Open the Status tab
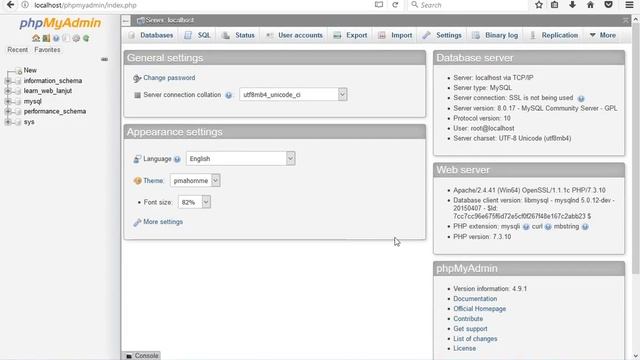Screen dimensions: 640x360 (x=238, y=35)
